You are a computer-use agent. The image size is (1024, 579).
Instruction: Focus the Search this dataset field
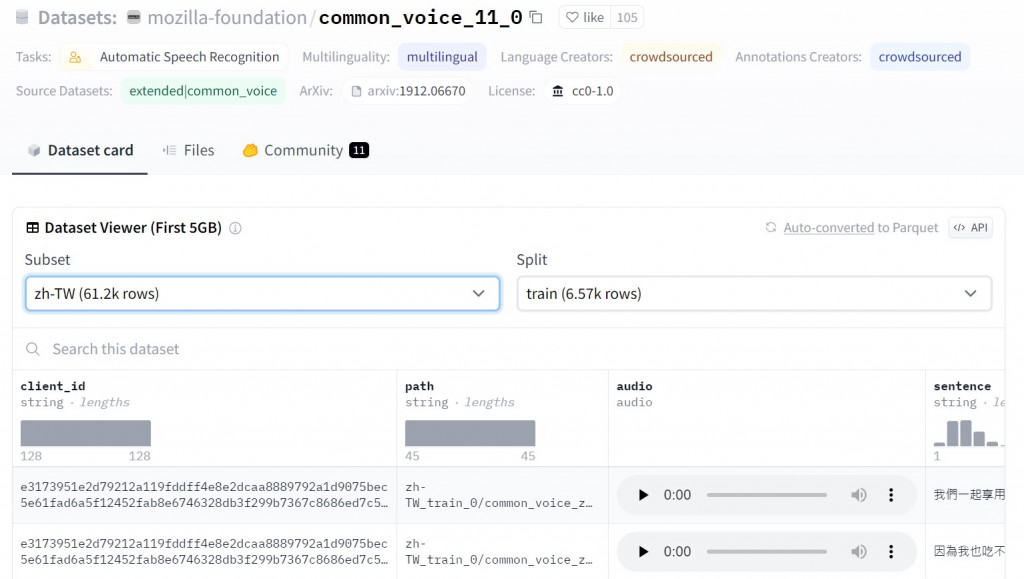tap(509, 349)
